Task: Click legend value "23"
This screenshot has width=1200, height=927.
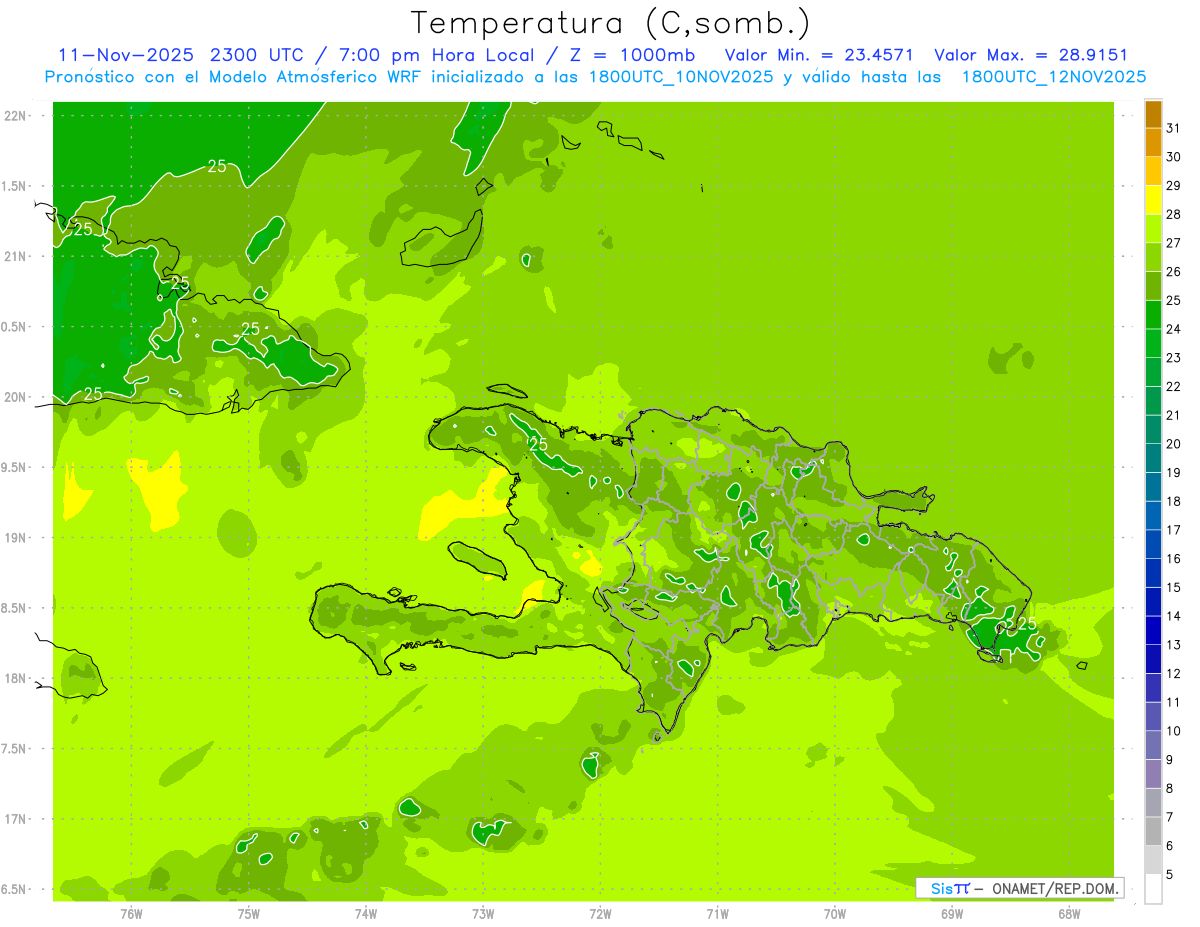Action: (1174, 357)
